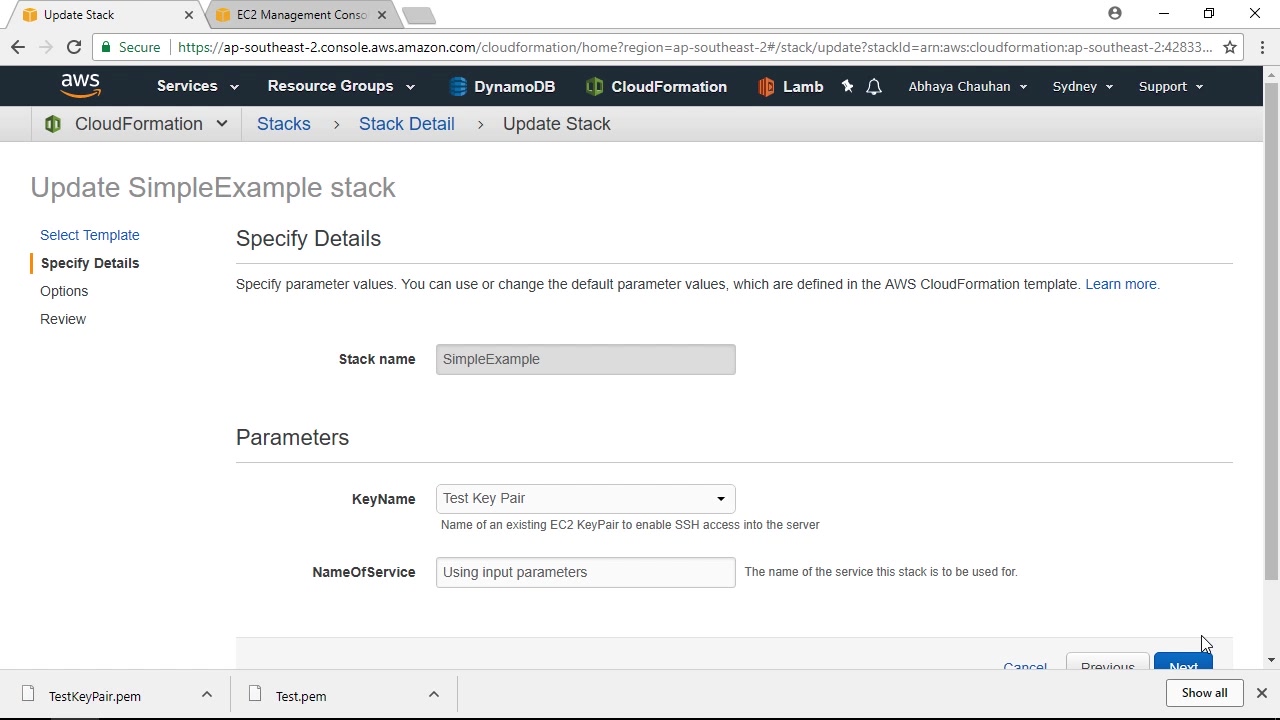Switch to the EC2 Management Console tab
Image resolution: width=1280 pixels, height=720 pixels.
click(x=301, y=15)
